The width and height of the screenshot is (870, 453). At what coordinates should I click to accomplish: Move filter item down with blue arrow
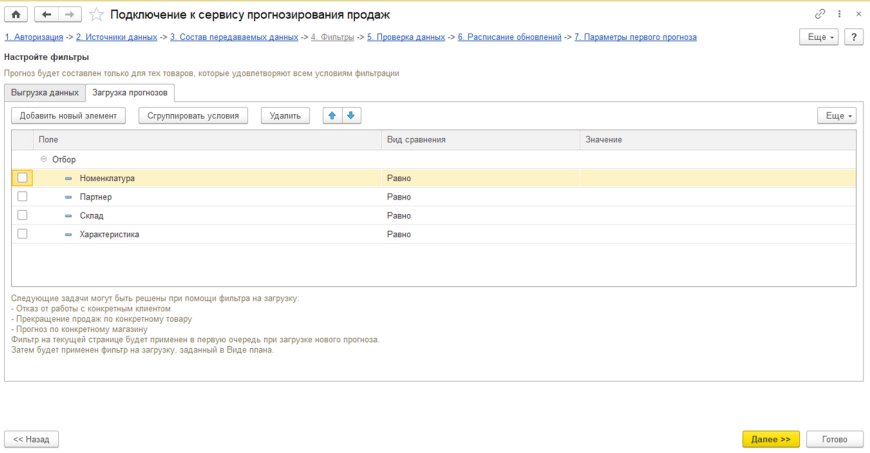[x=350, y=115]
